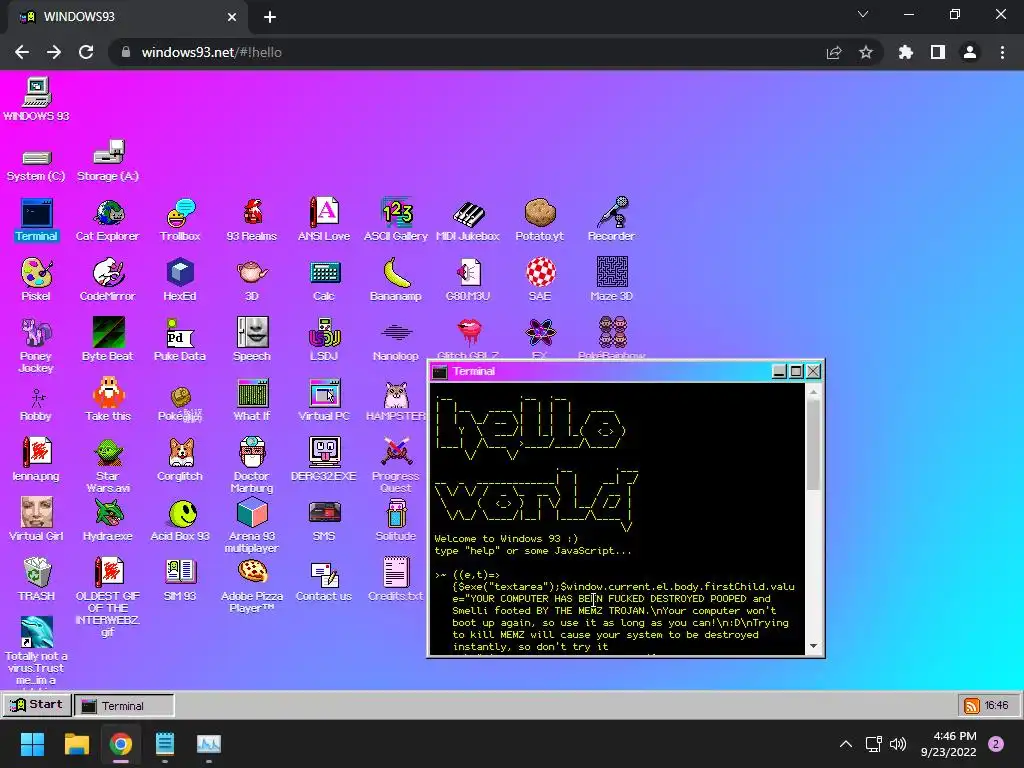Open the LSDJ icon
1024x768 pixels.
324,332
